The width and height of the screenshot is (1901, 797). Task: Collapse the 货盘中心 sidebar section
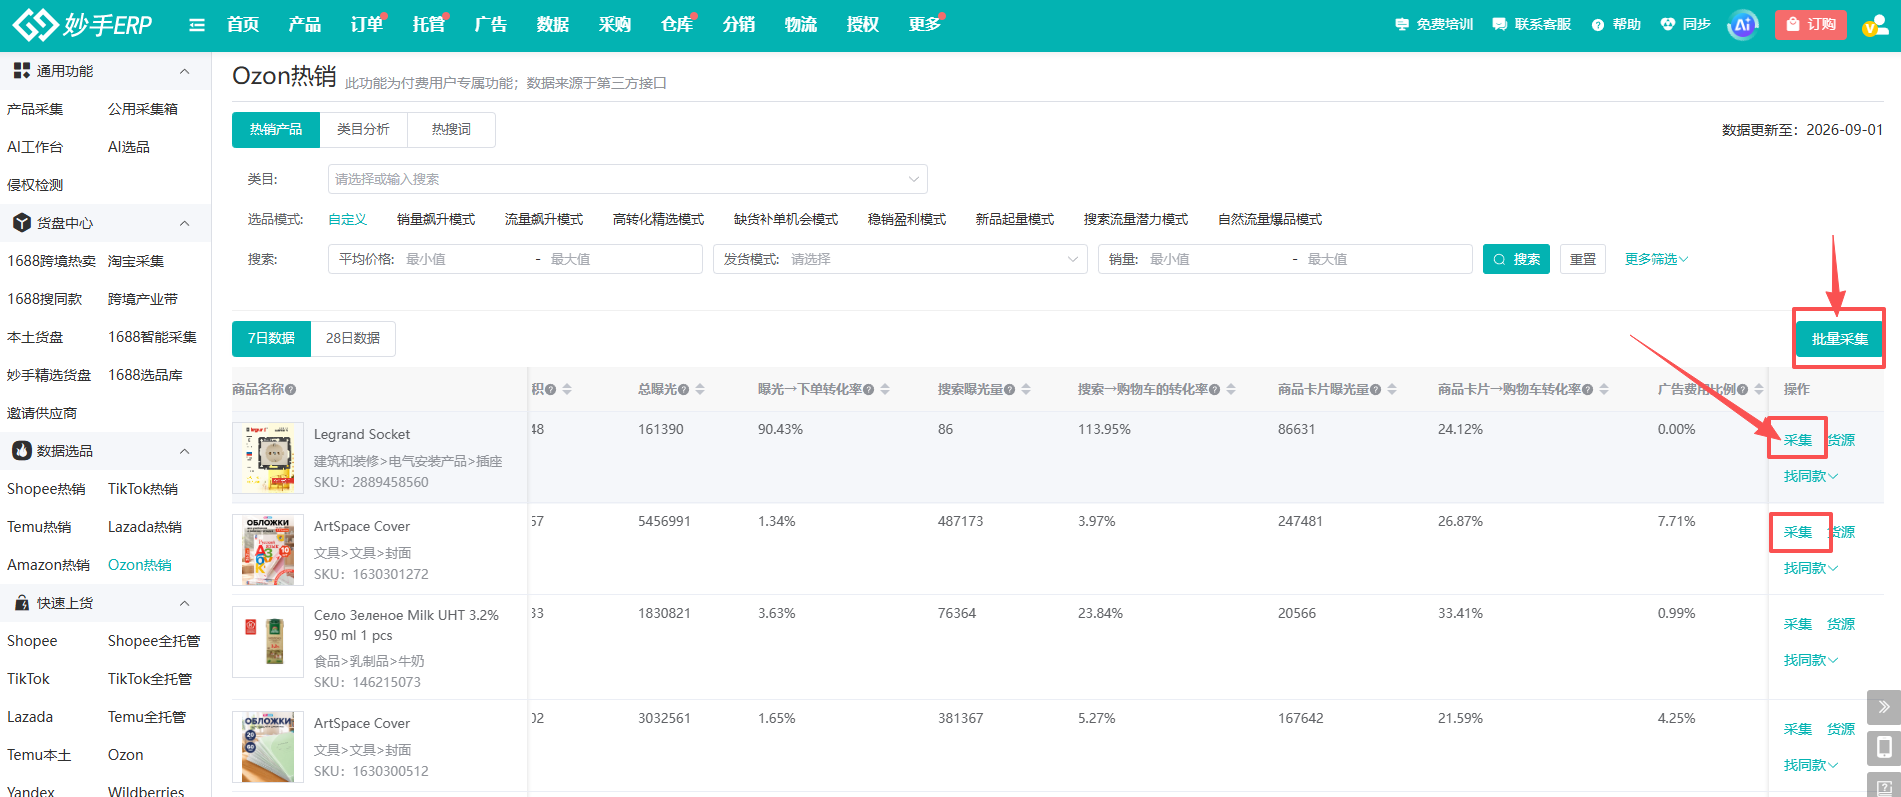pos(184,223)
